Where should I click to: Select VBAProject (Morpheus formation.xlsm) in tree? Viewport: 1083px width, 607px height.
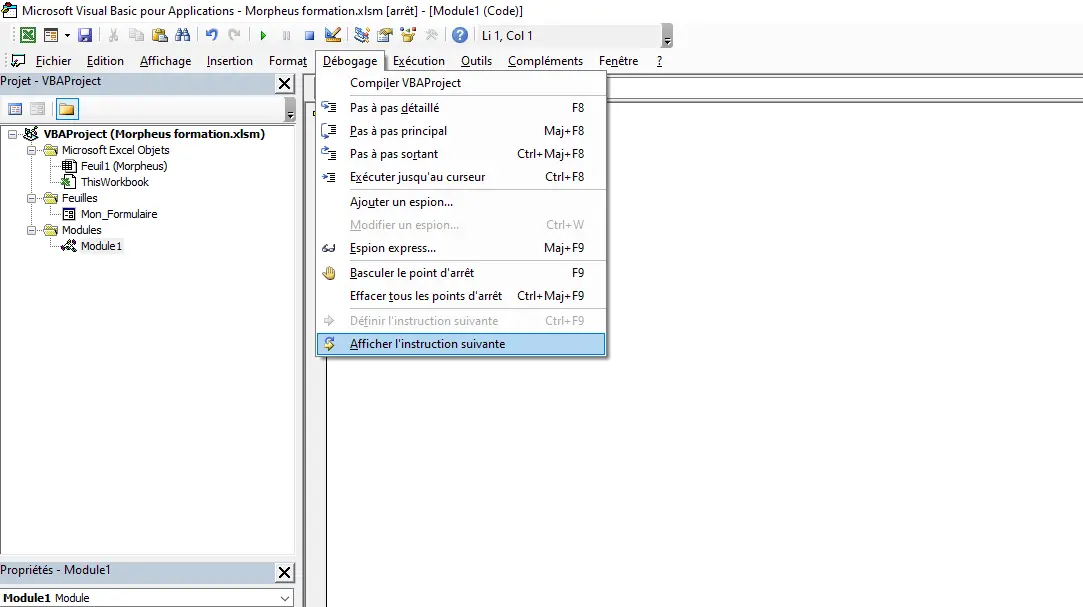(154, 134)
